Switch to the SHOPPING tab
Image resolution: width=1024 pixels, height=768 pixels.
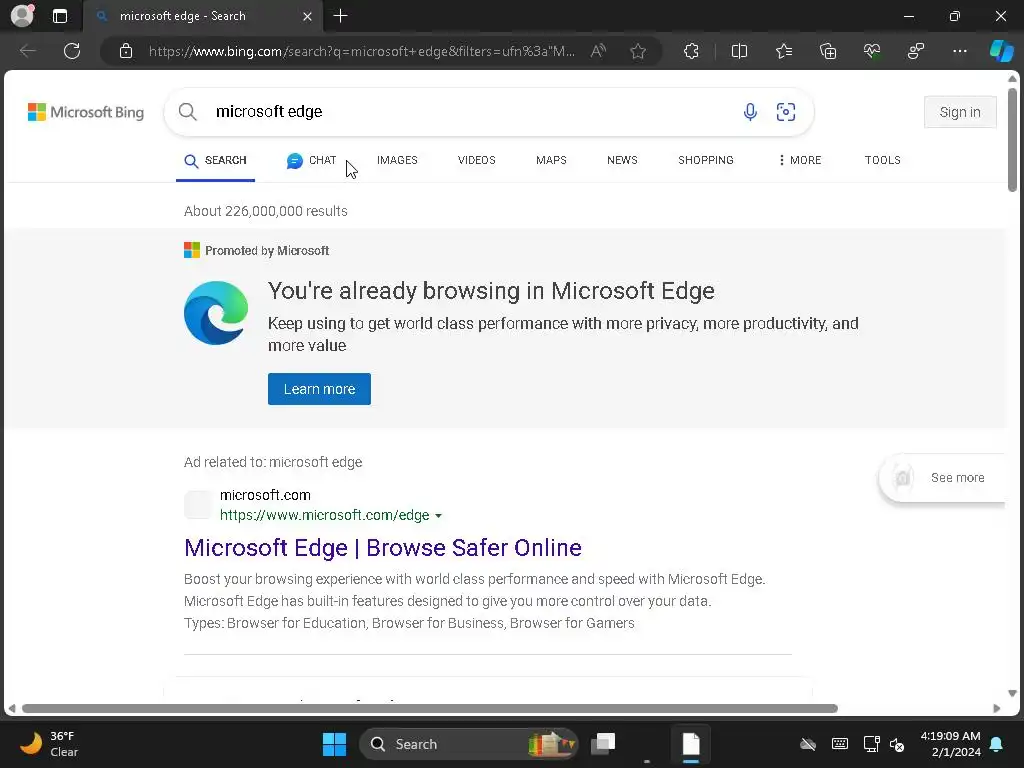pos(706,160)
